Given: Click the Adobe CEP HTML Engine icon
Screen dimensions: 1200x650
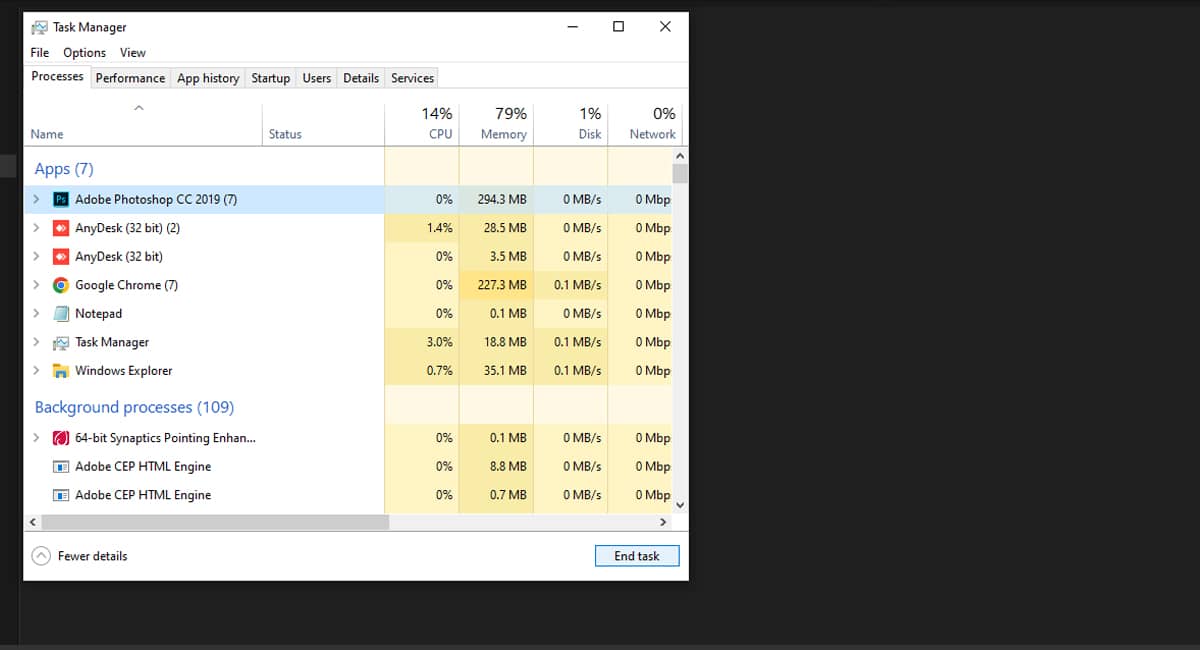Looking at the screenshot, I should pos(61,466).
